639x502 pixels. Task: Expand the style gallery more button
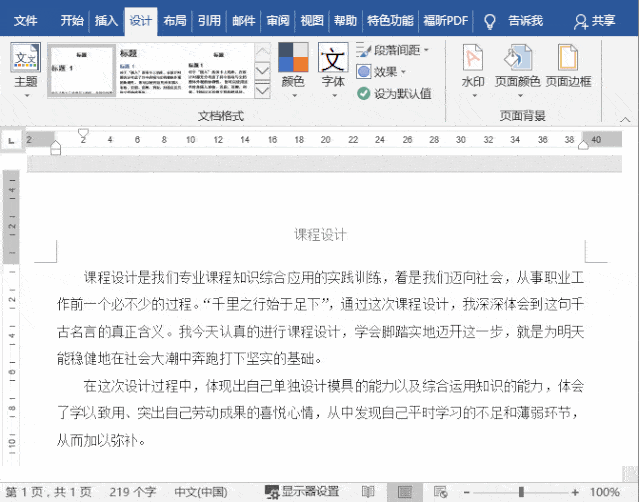coord(262,89)
